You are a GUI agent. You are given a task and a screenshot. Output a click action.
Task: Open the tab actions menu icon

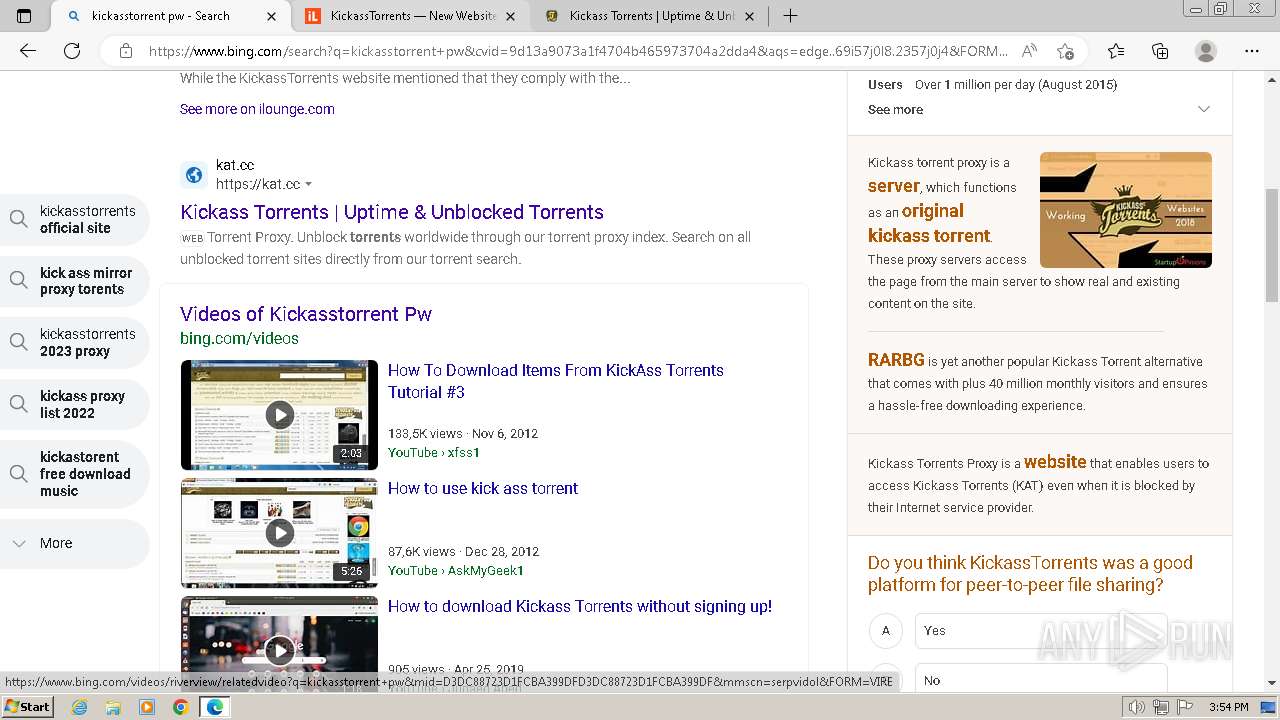click(24, 16)
